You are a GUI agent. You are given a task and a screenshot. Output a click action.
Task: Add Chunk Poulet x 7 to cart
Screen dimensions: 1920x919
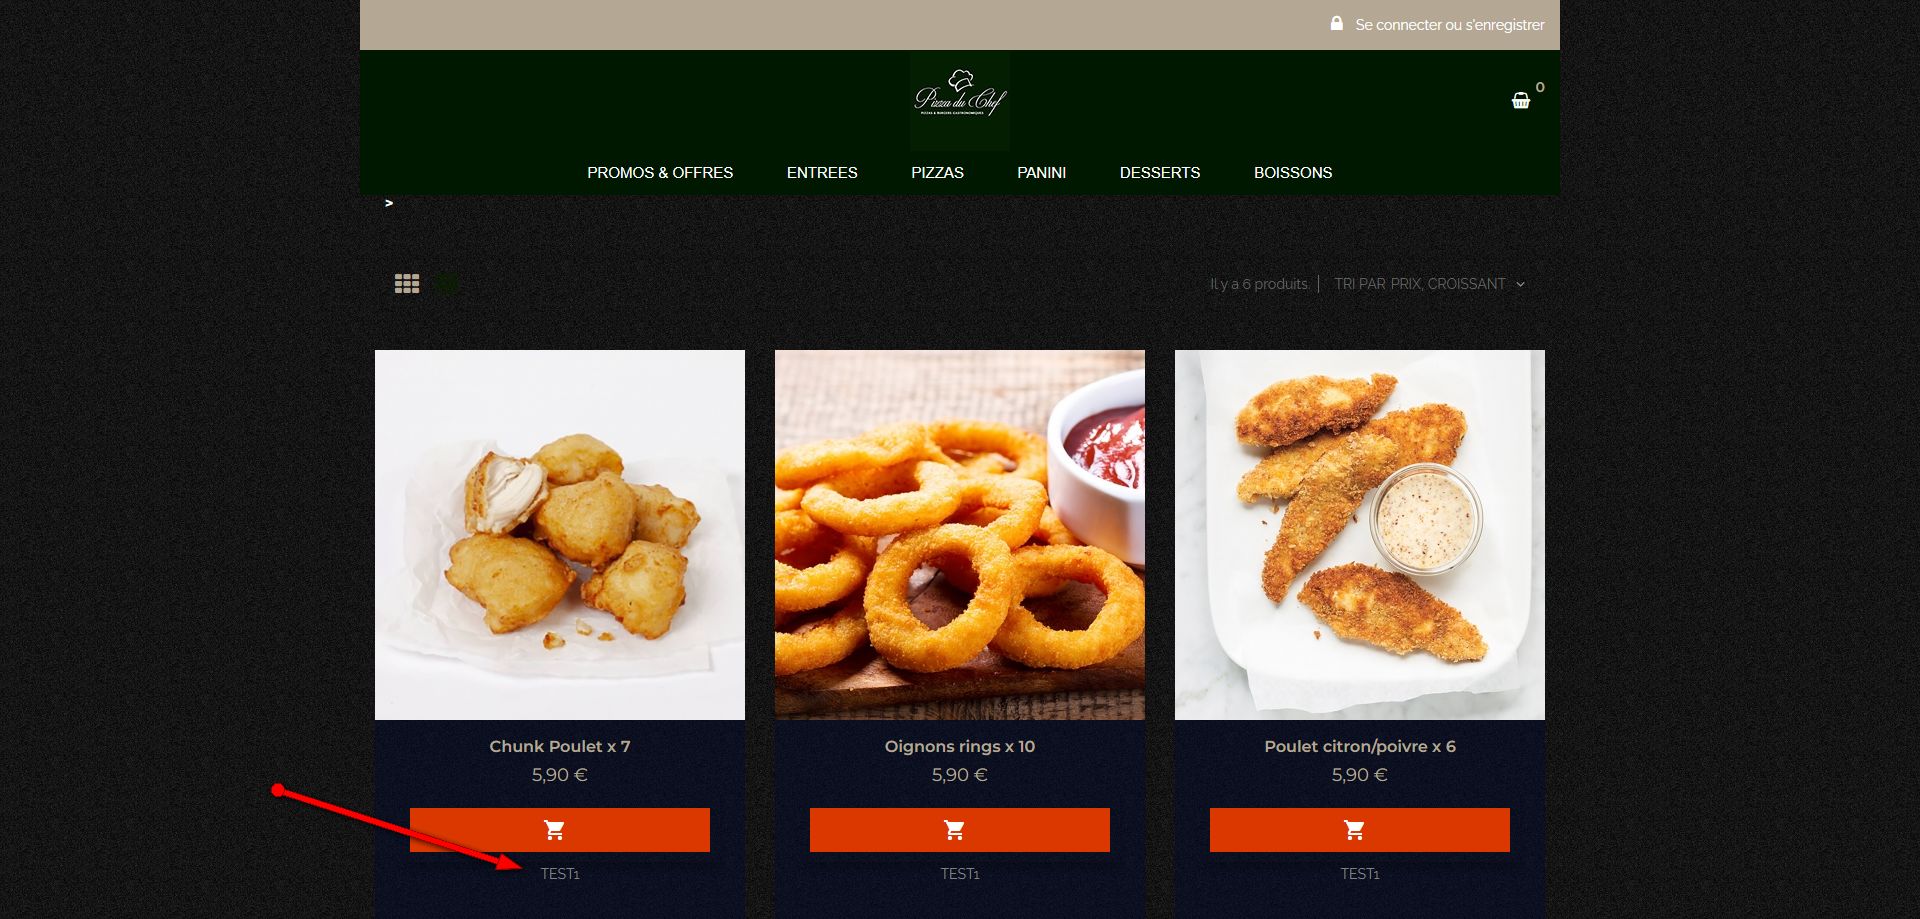[560, 830]
